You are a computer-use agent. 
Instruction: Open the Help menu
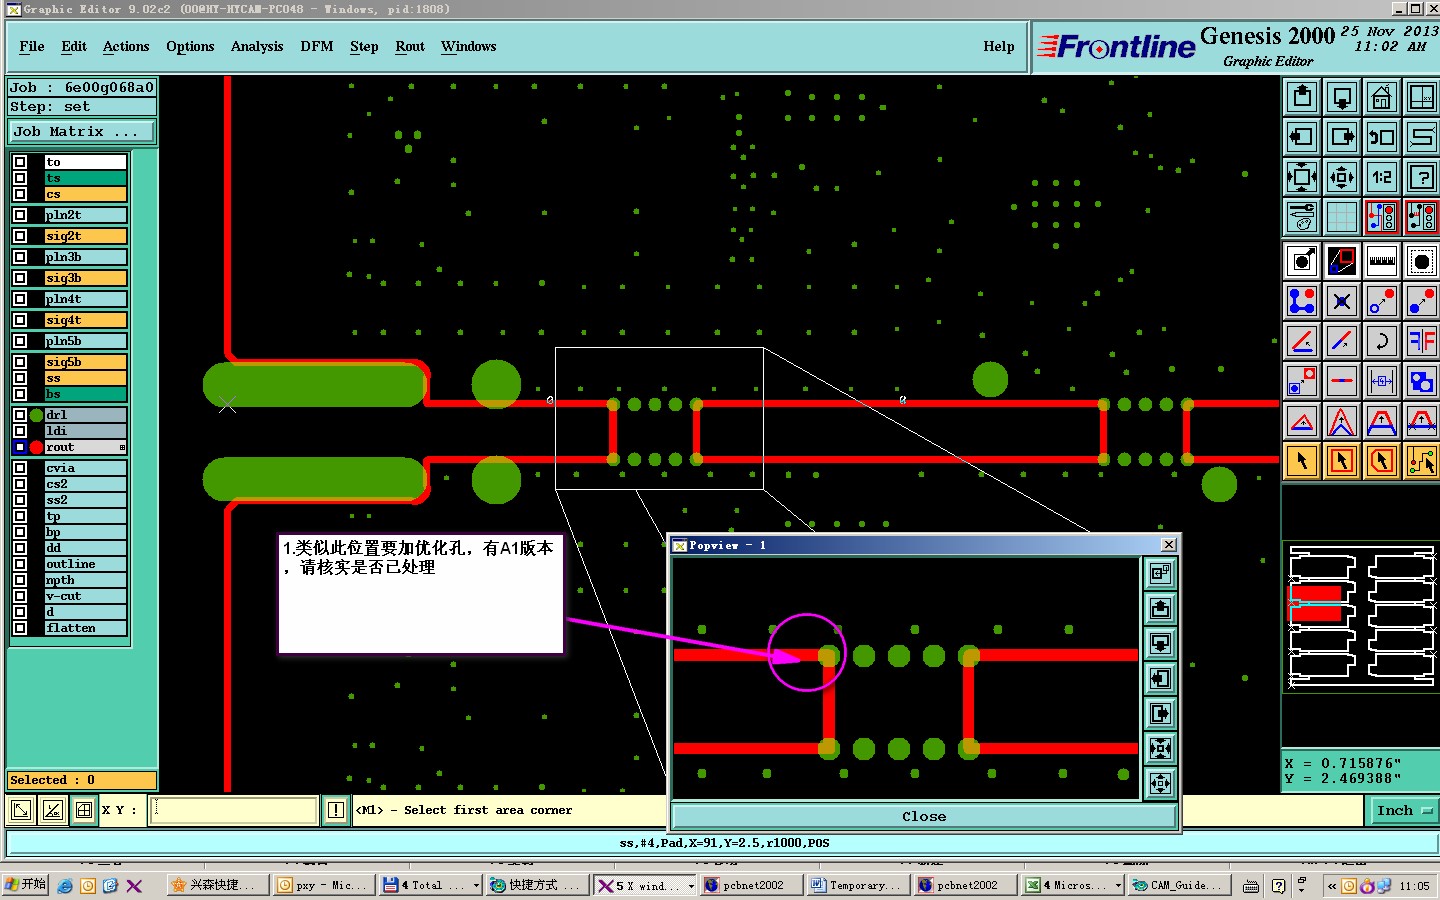[x=999, y=47]
